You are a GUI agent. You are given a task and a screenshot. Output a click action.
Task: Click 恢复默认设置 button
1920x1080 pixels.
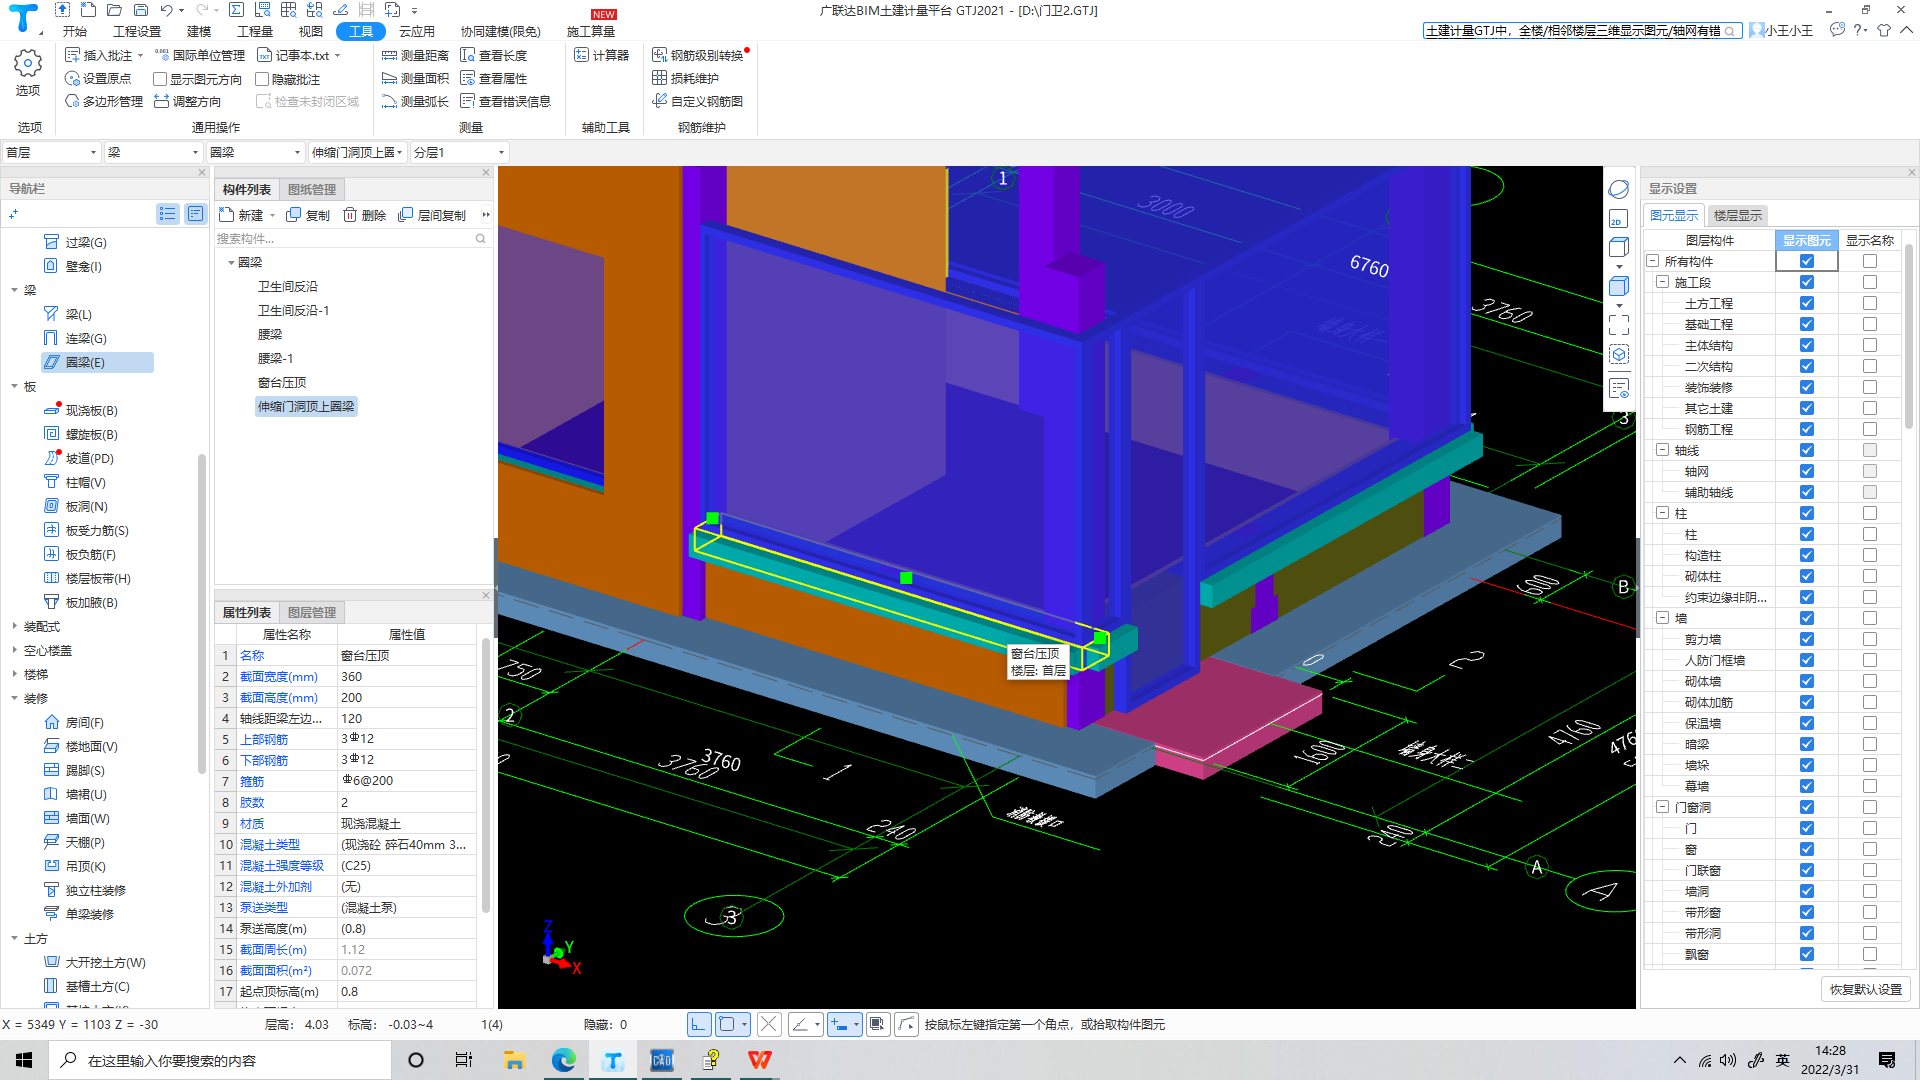point(1866,989)
